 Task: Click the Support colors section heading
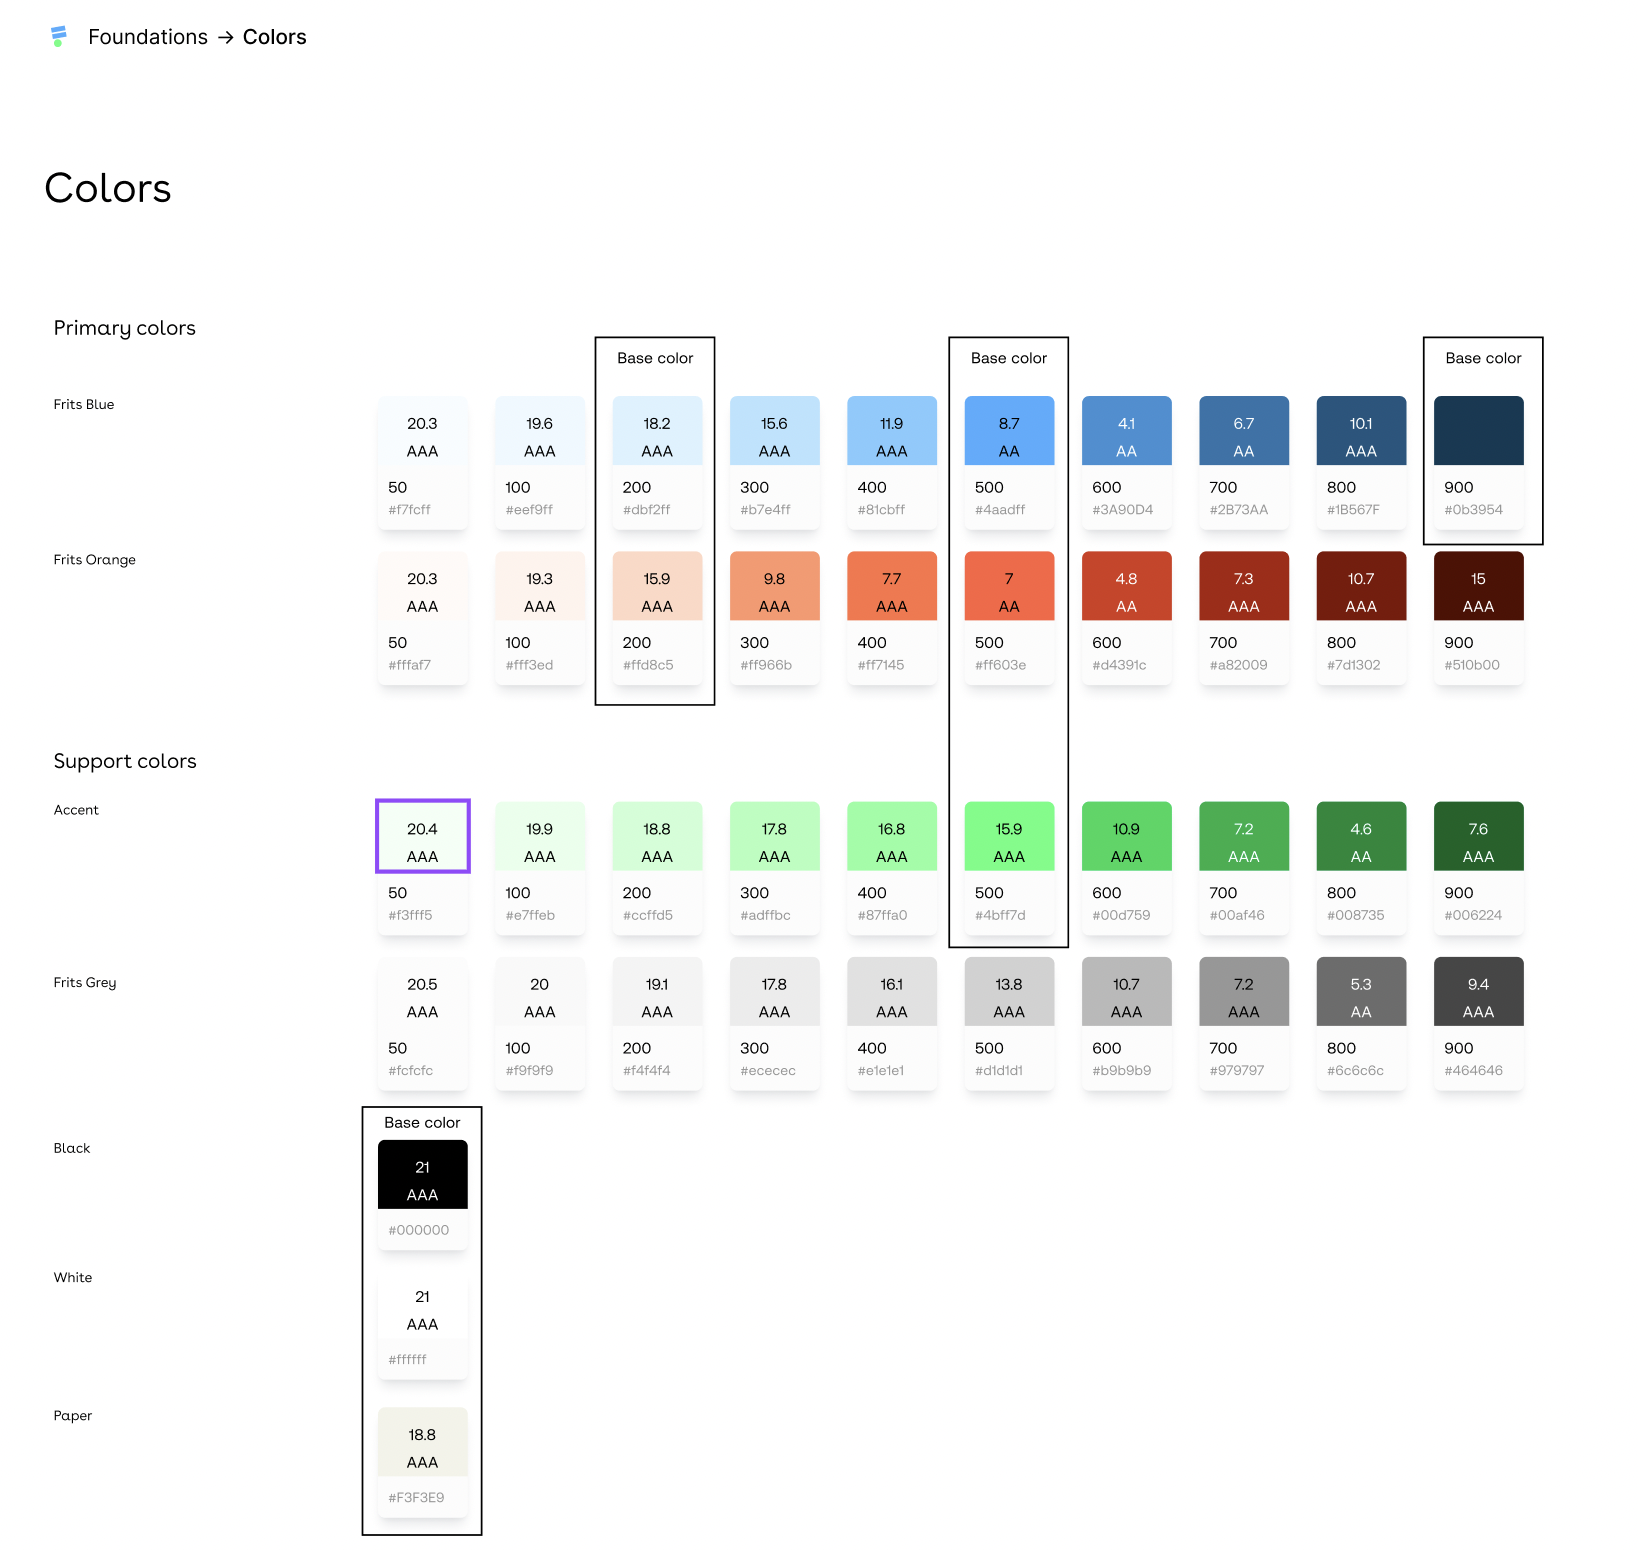125,761
